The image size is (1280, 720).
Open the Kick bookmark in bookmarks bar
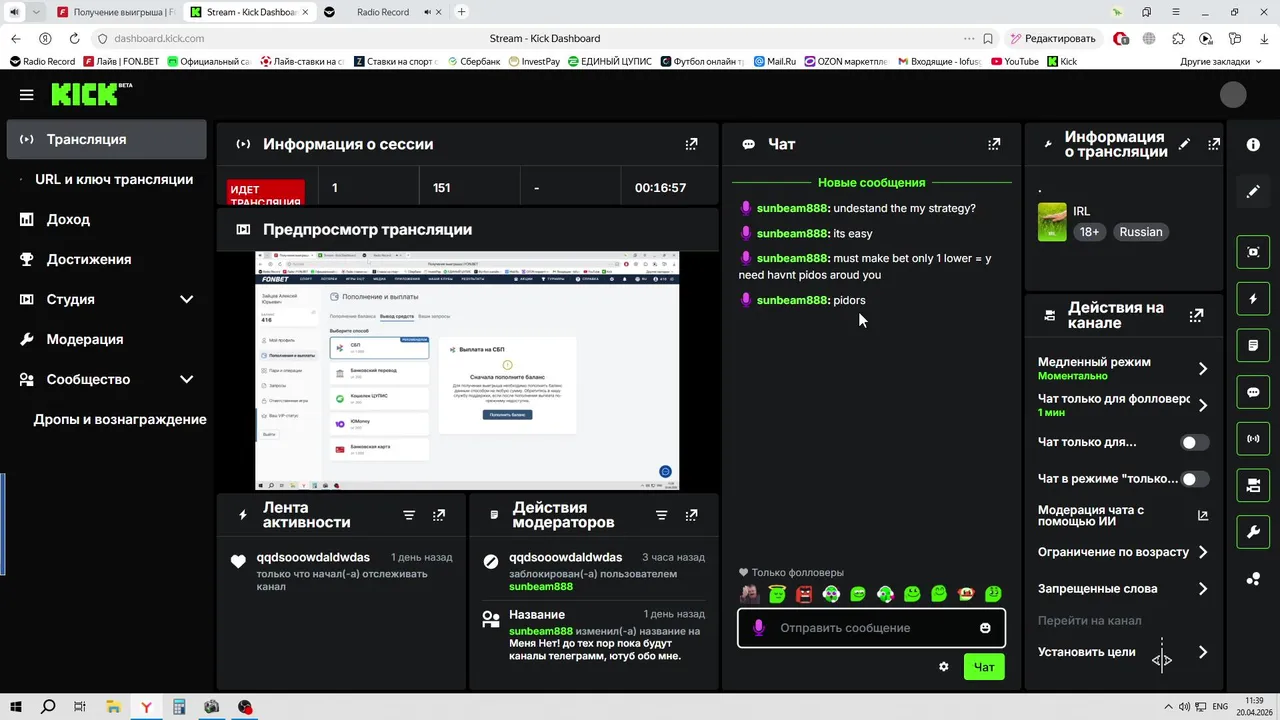click(1062, 61)
